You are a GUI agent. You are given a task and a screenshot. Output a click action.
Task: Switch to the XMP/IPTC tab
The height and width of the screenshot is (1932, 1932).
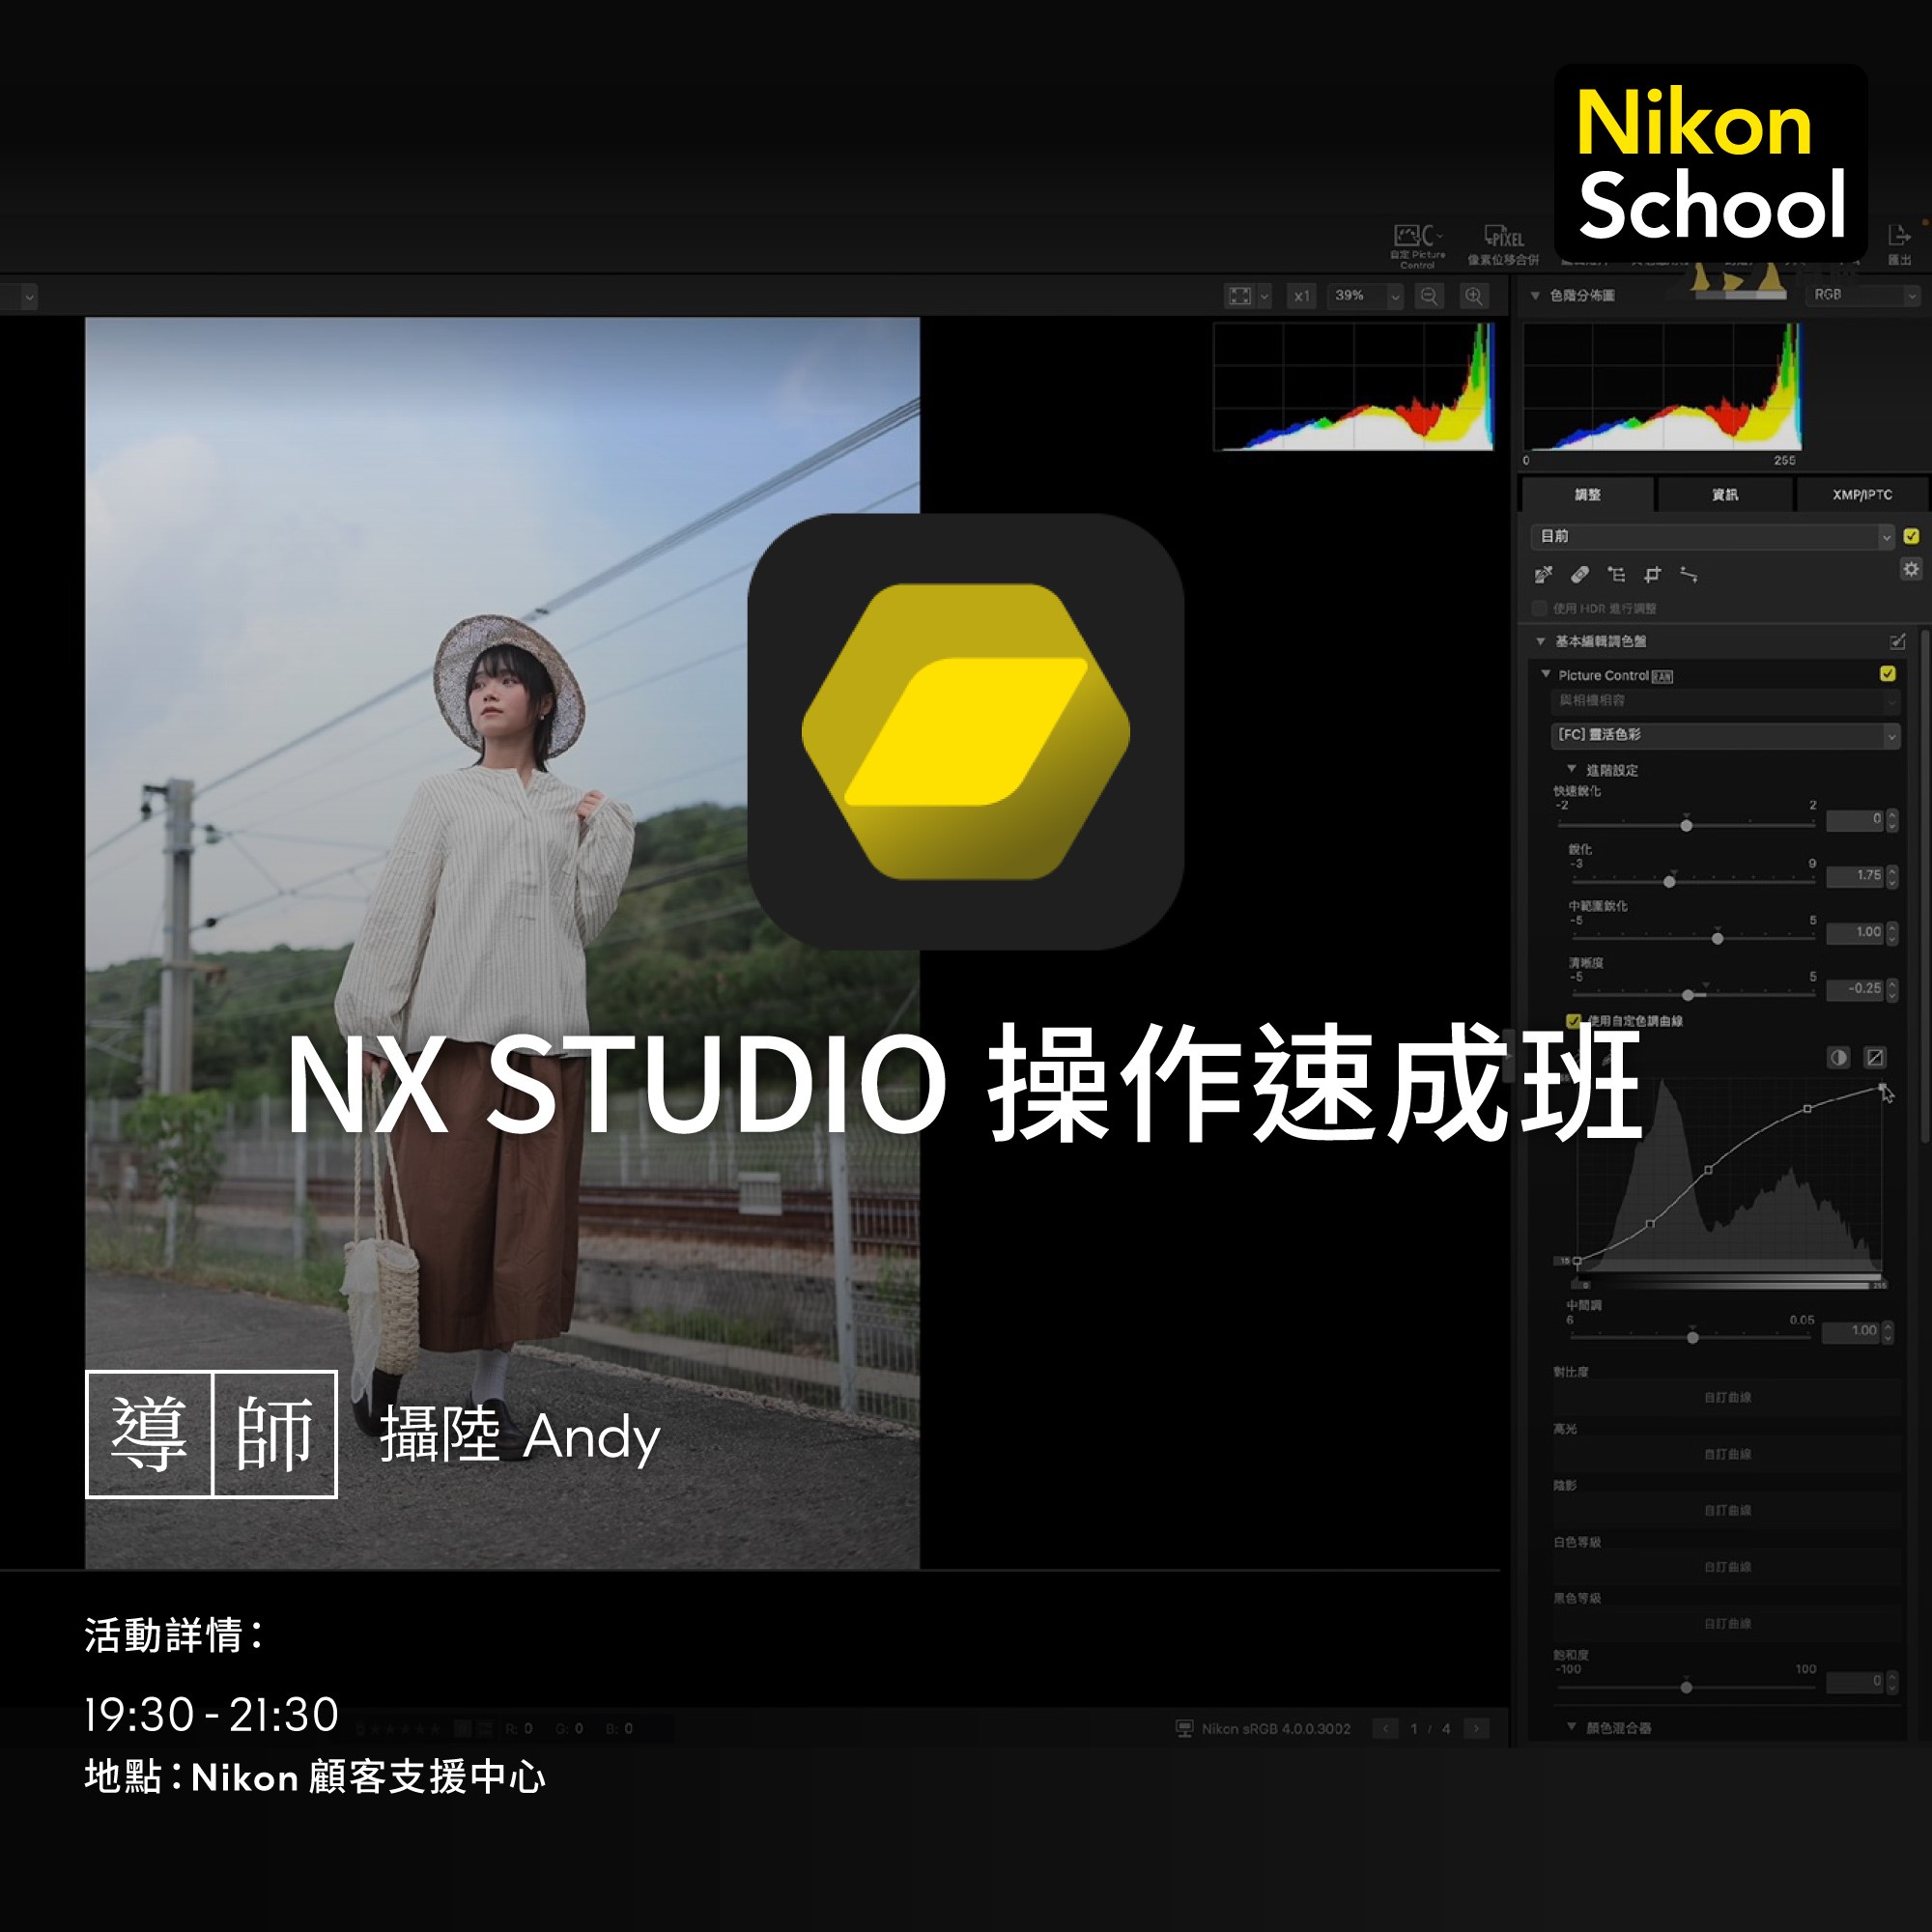click(1862, 495)
